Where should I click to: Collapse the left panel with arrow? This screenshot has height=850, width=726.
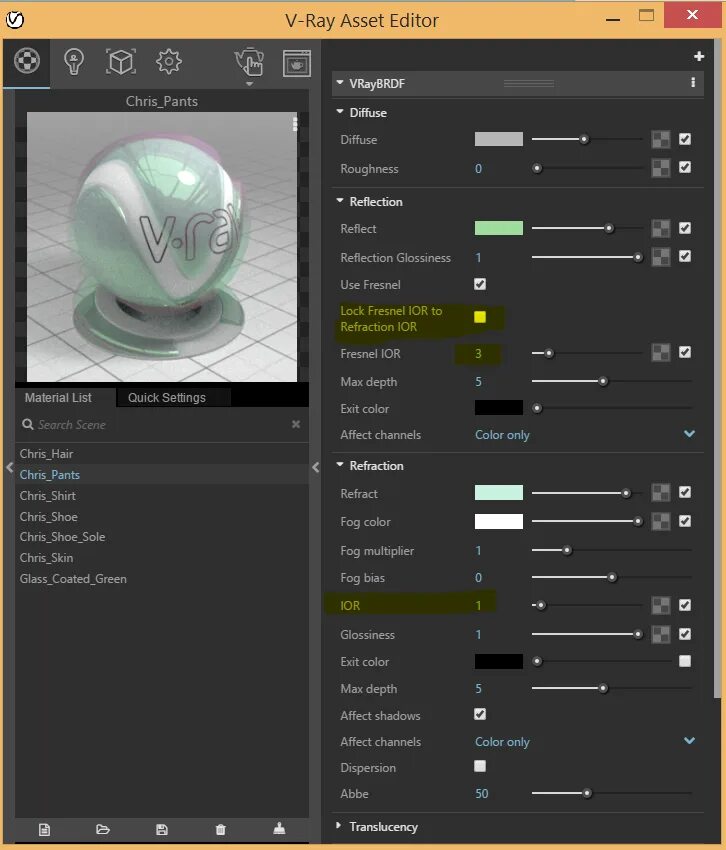click(9, 467)
